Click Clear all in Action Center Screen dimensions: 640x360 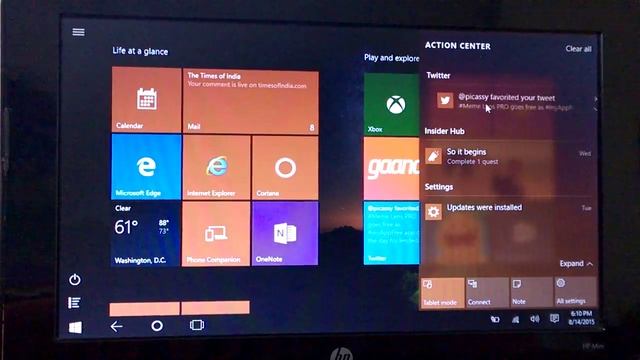578,49
